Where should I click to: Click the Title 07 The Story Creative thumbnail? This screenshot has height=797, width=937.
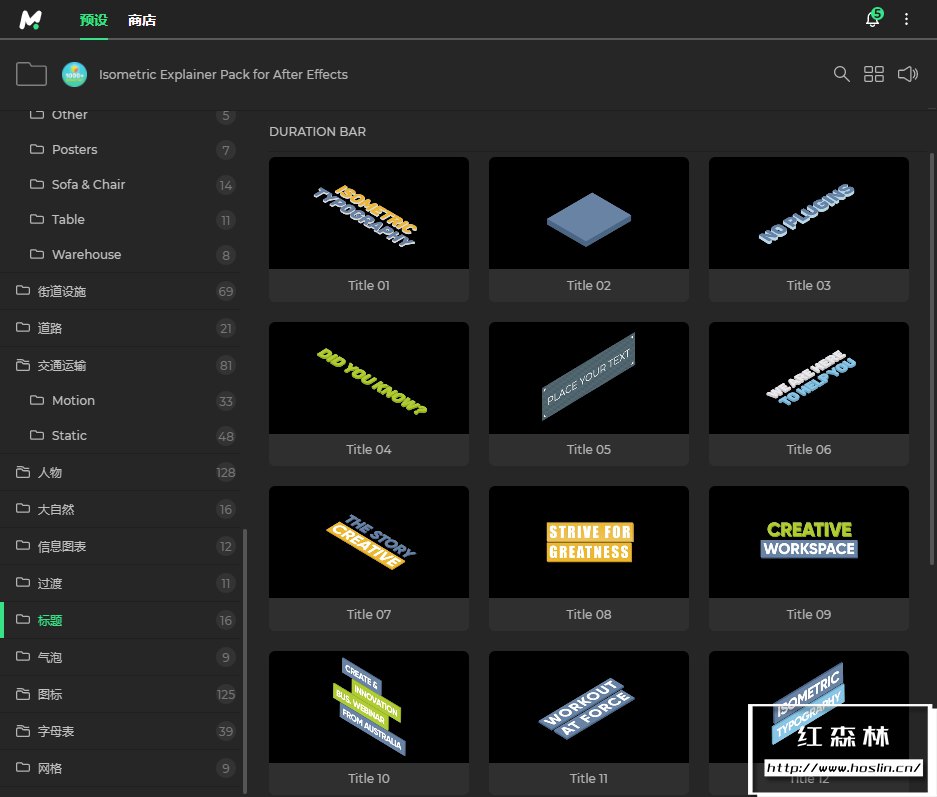369,542
